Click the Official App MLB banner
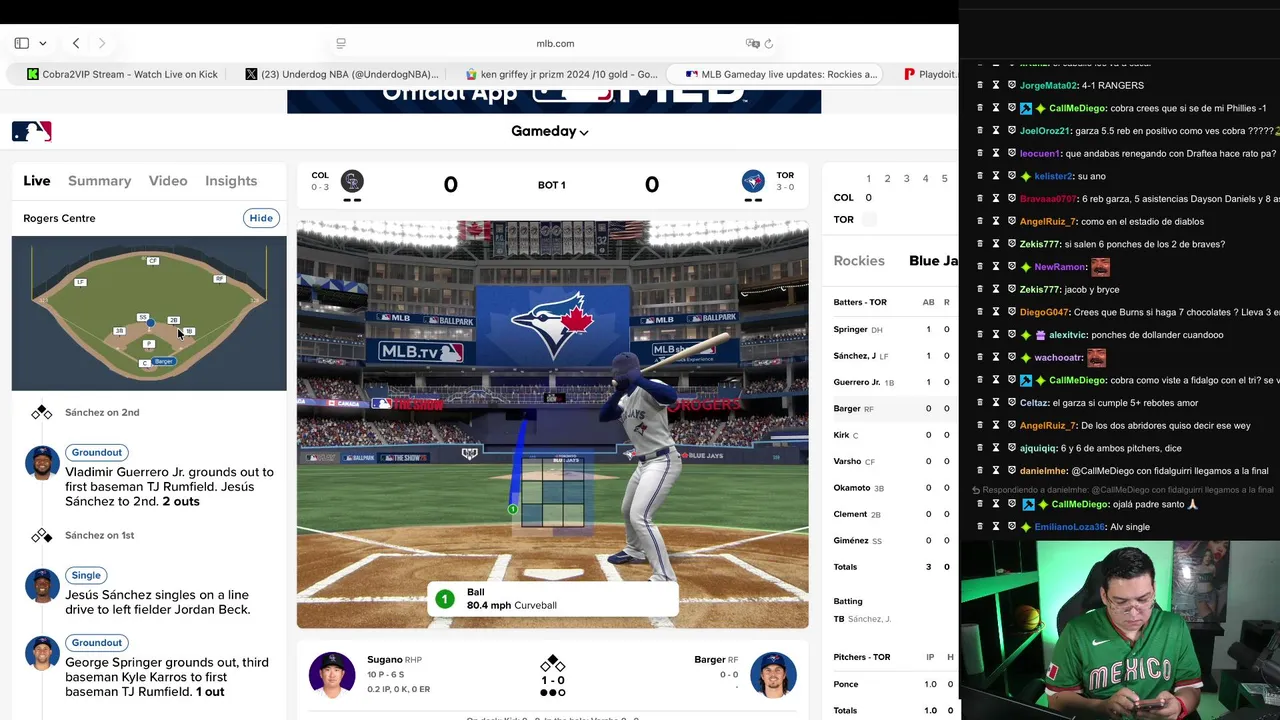 (554, 100)
